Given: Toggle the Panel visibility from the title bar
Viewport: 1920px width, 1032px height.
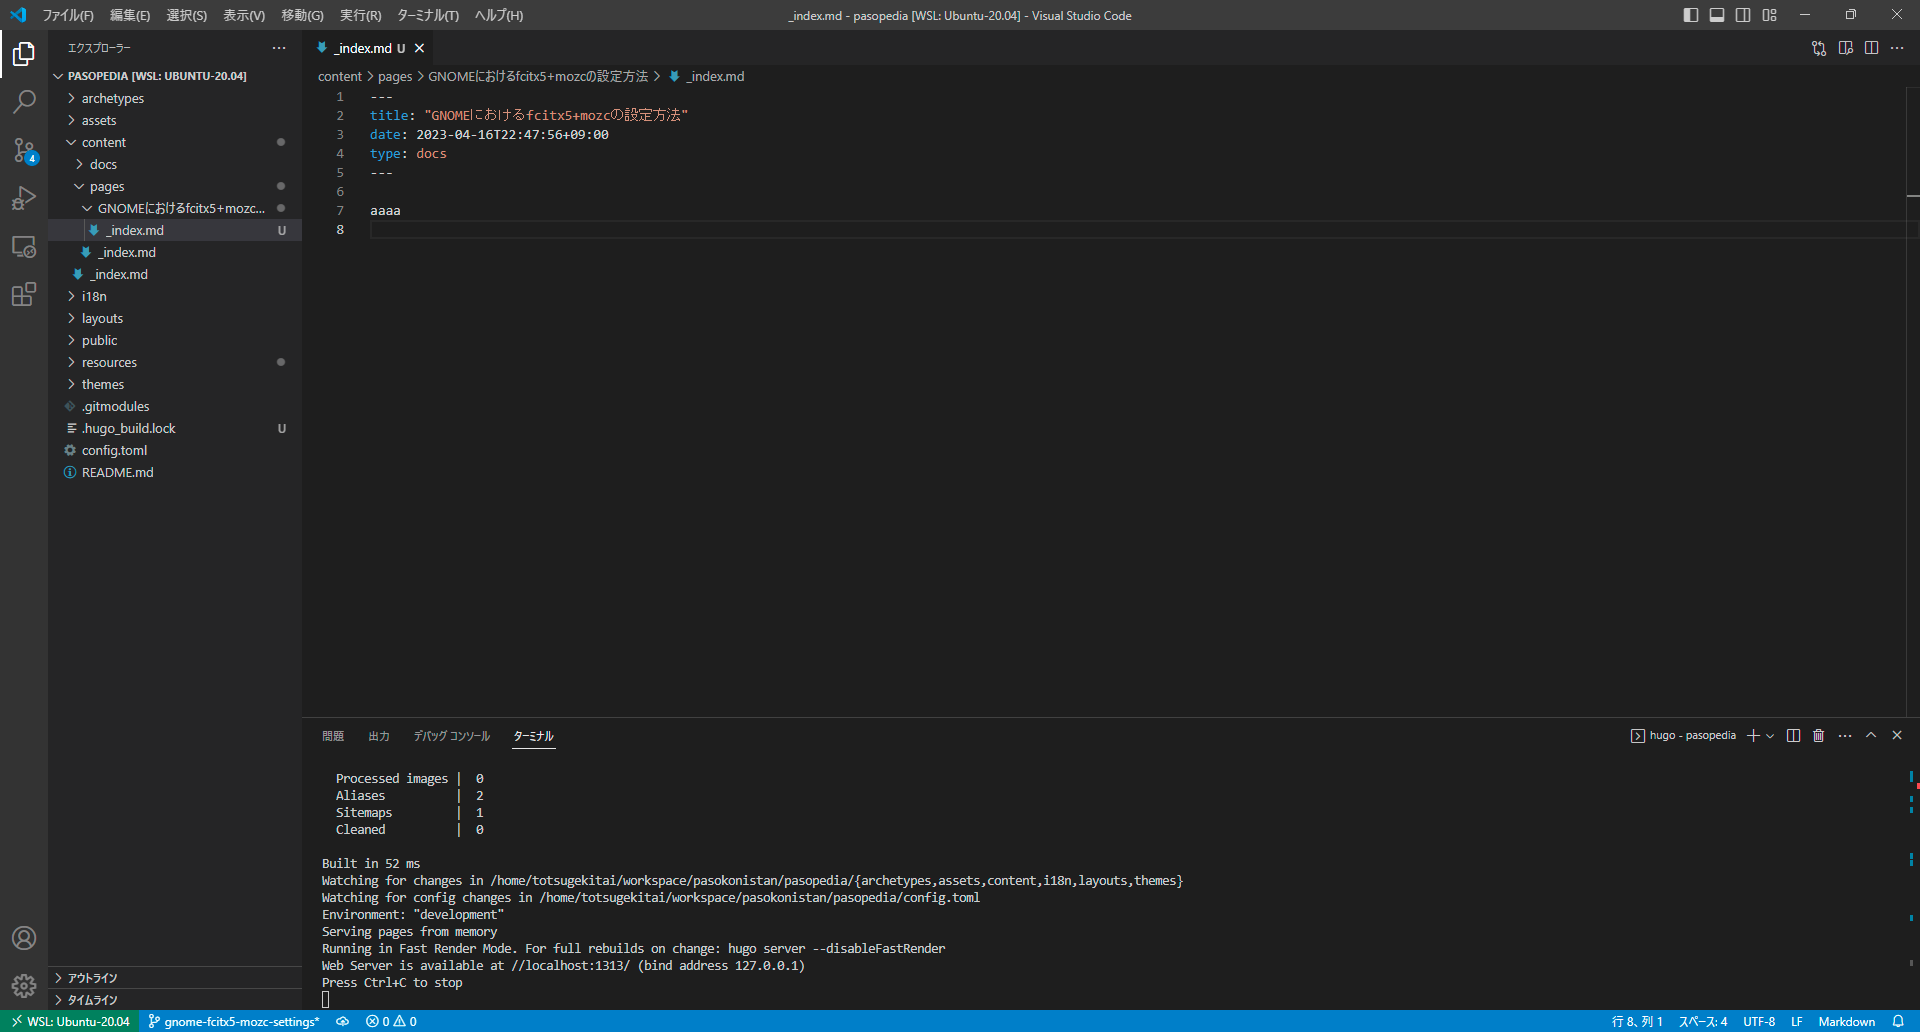Looking at the screenshot, I should click(1717, 15).
